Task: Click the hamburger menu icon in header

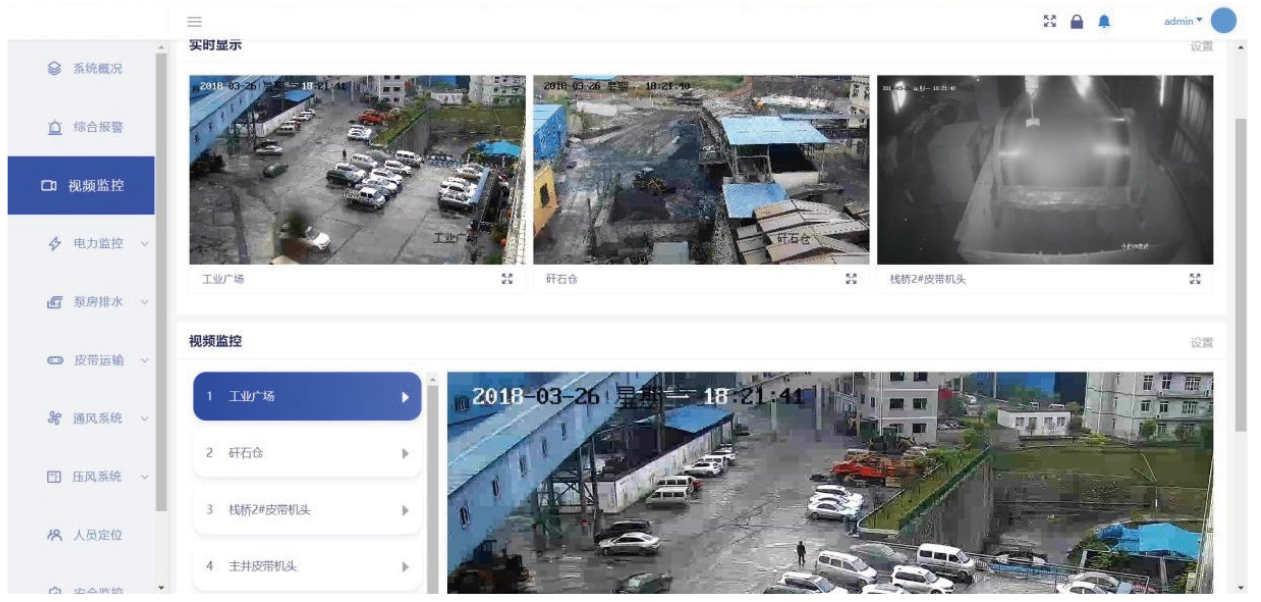Action: point(194,22)
